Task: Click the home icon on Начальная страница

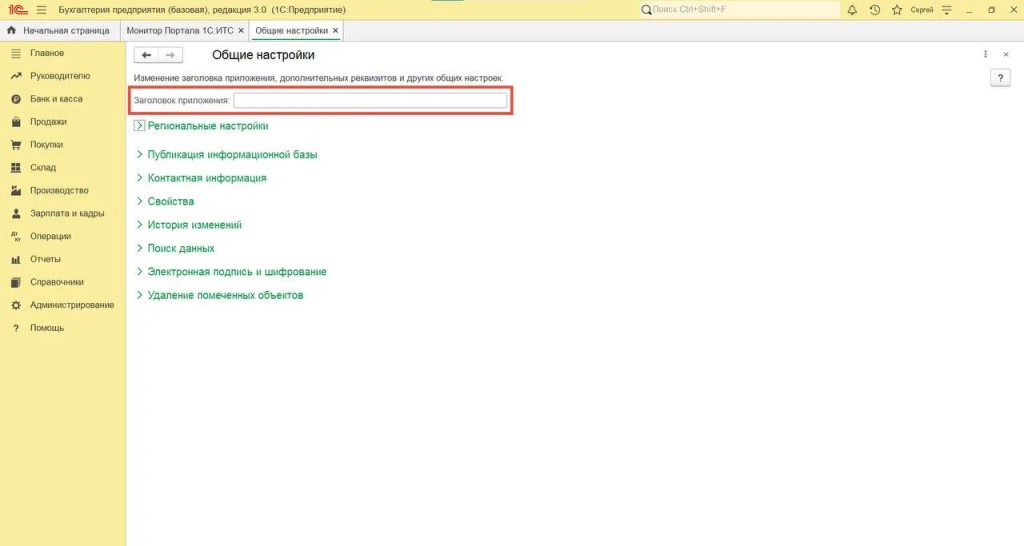Action: [x=11, y=30]
